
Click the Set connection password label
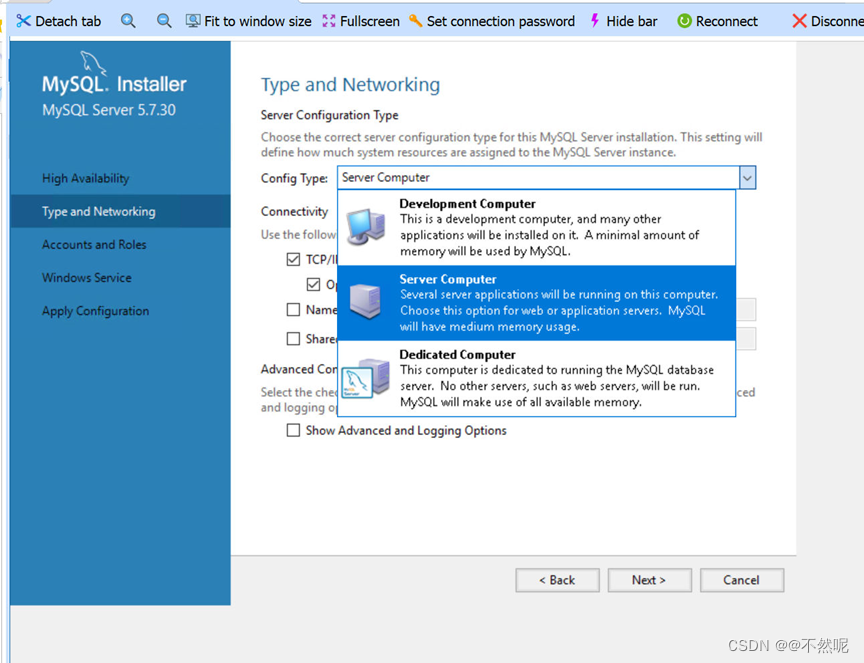point(501,21)
